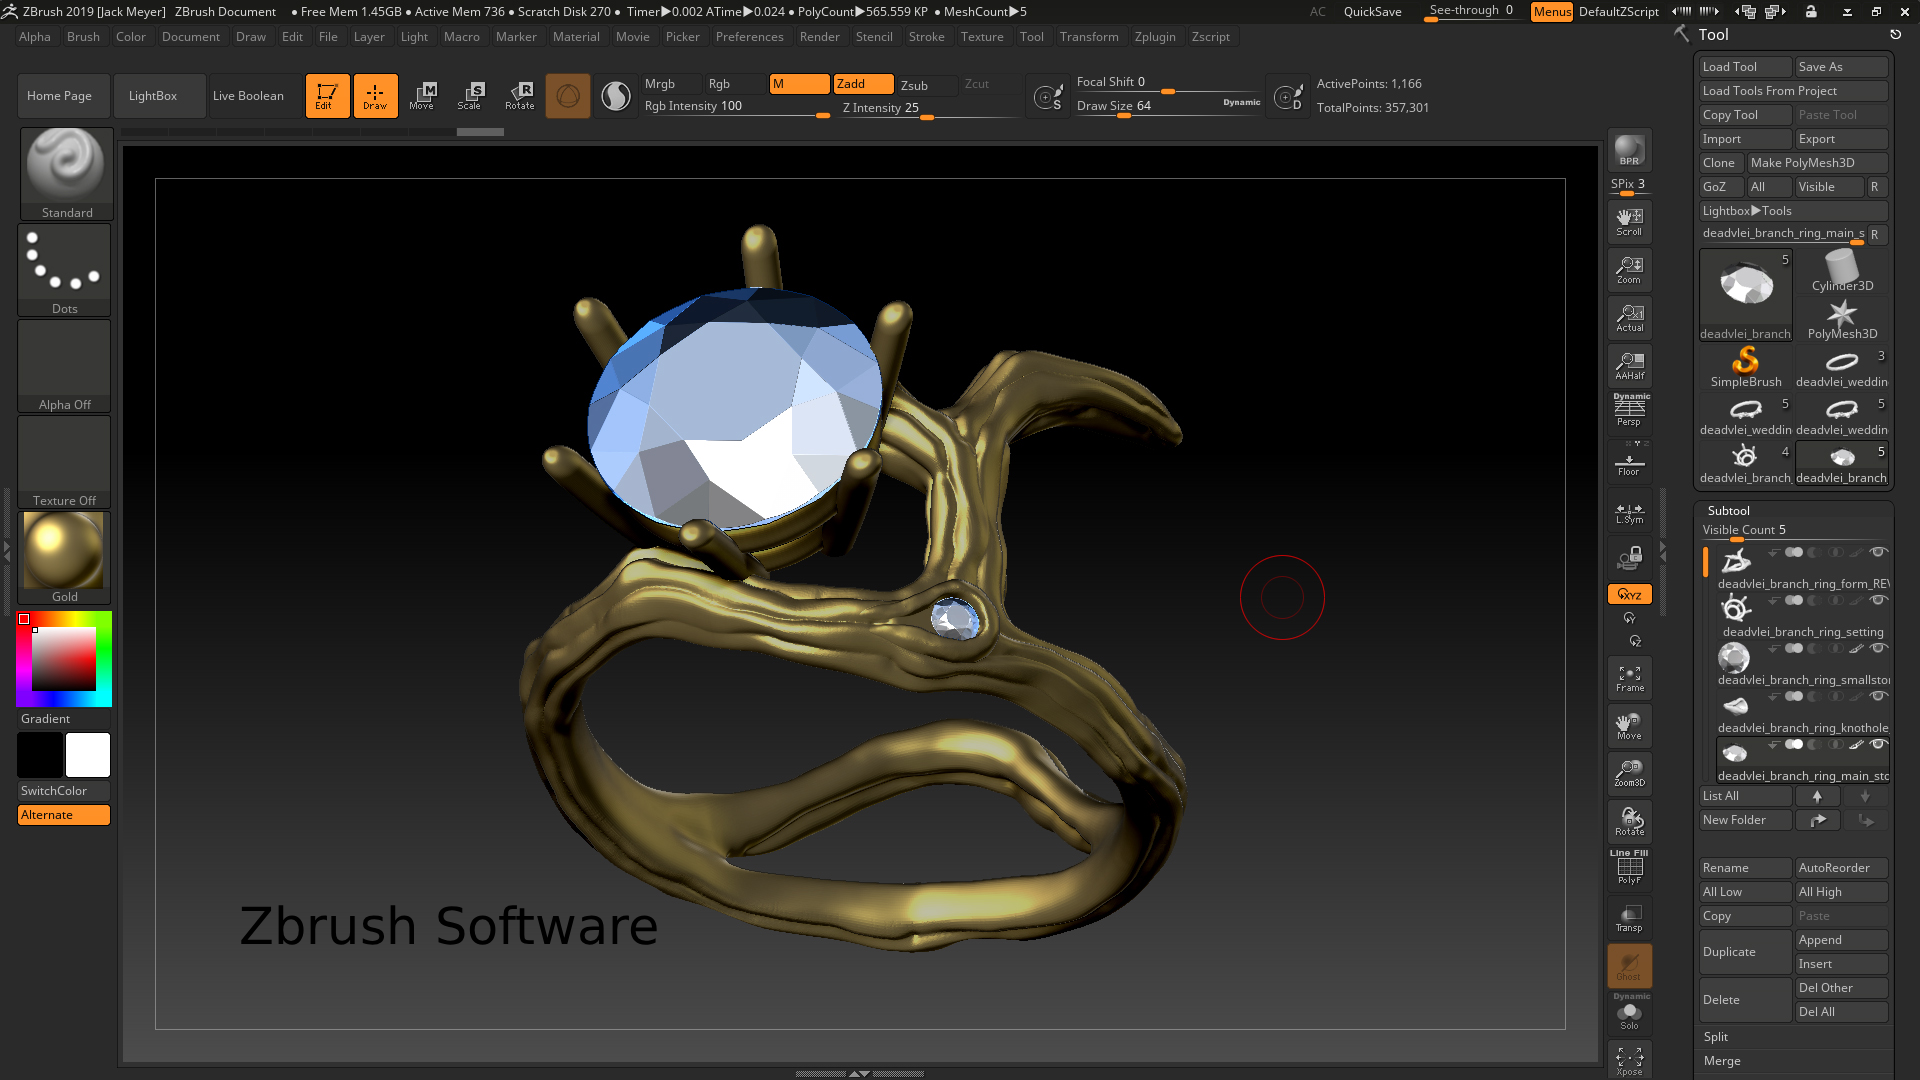
Task: Toggle Solo mode icon
Action: (x=1629, y=1015)
